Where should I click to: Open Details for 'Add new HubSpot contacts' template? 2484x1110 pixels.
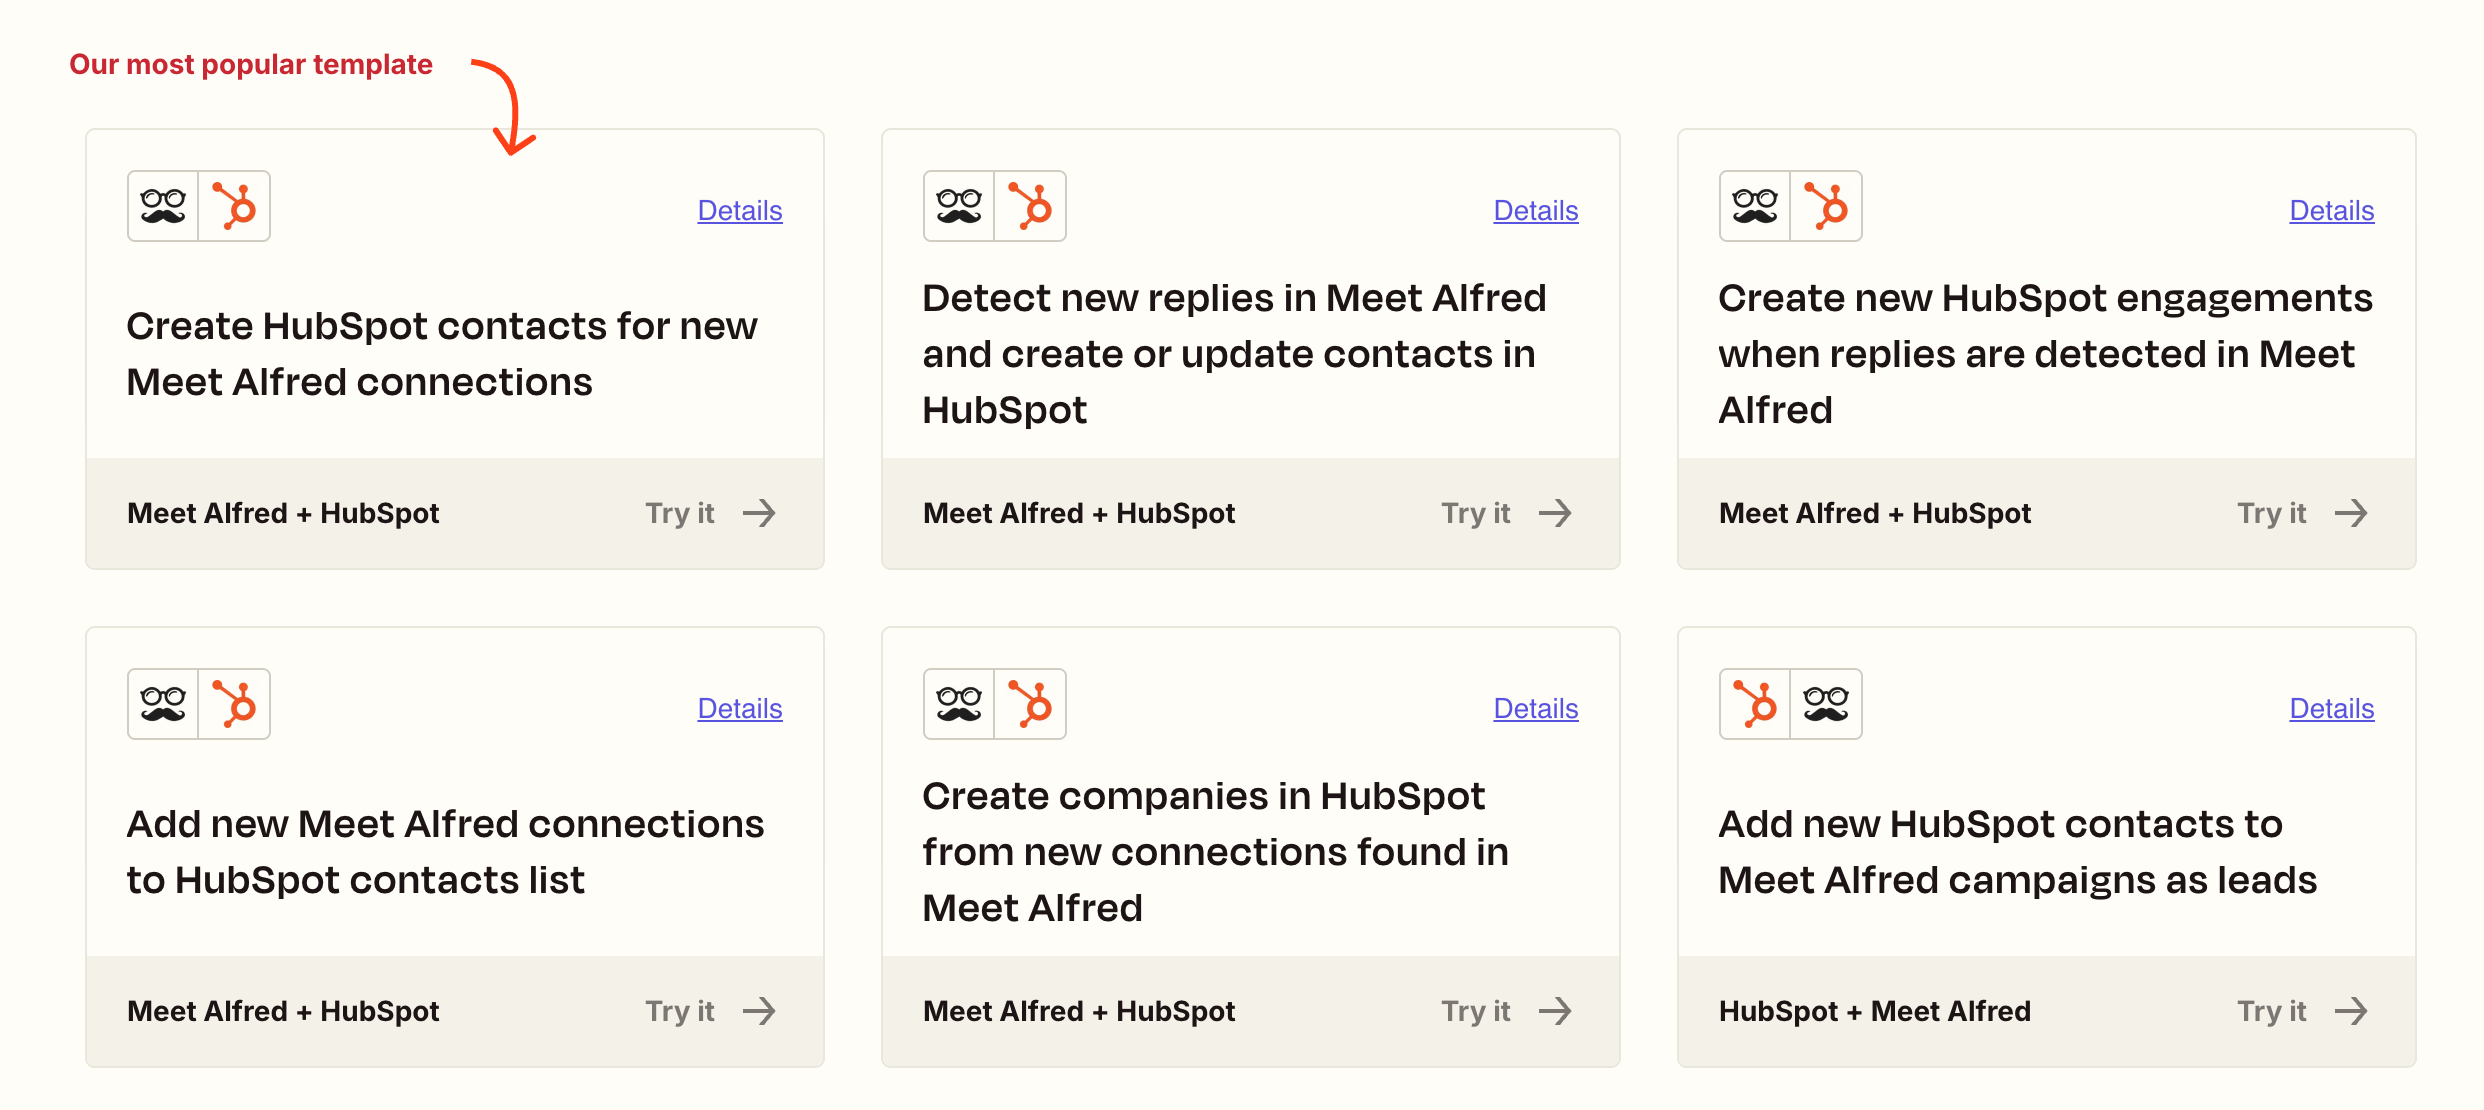(2331, 708)
